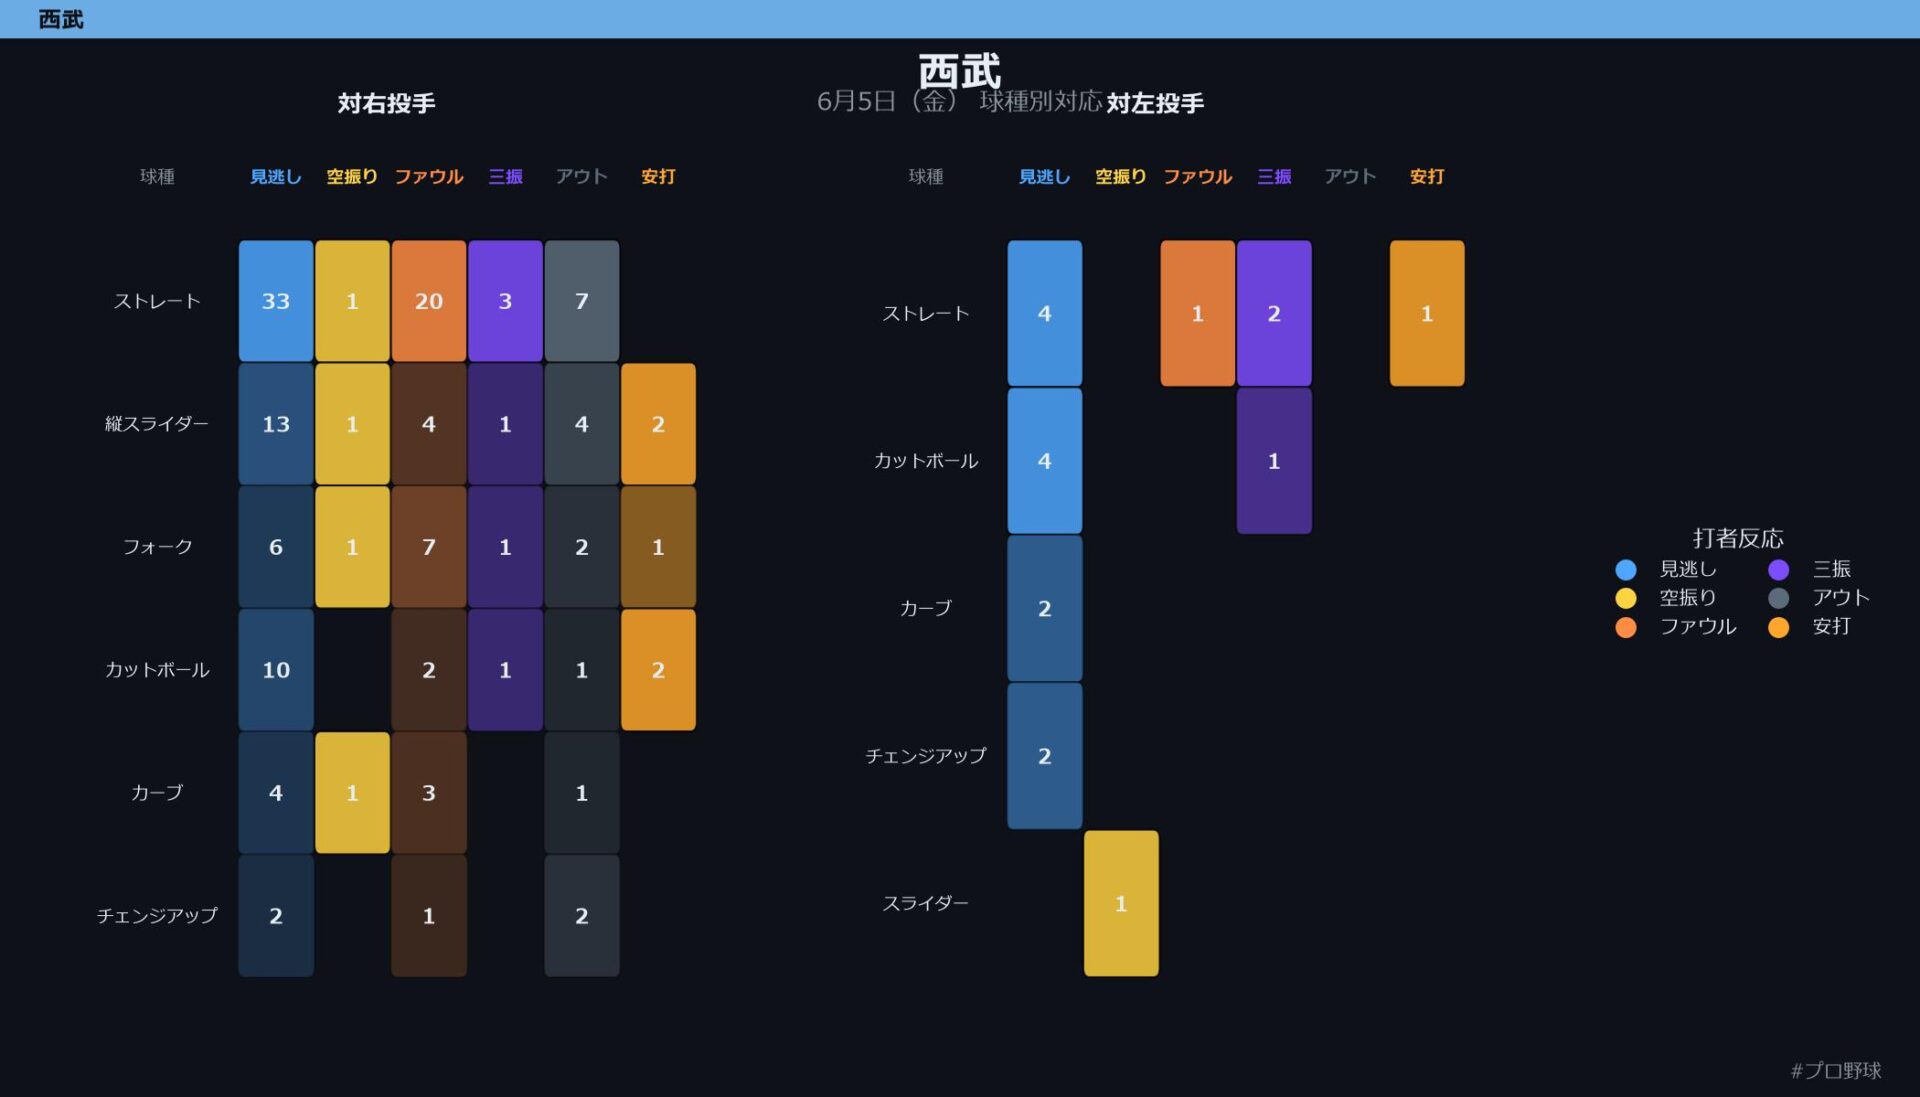
Task: Click the 2 安打 cell in 縦スライダー row
Action: coord(658,424)
